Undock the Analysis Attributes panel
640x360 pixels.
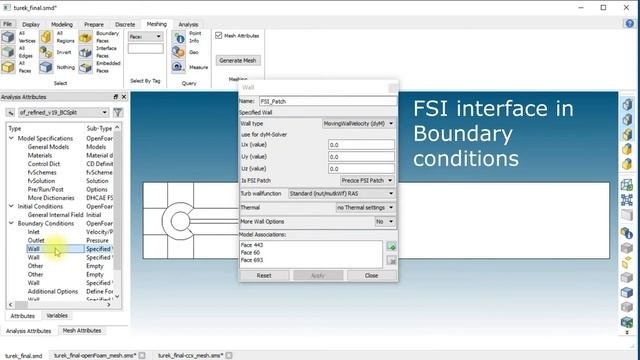pos(116,97)
